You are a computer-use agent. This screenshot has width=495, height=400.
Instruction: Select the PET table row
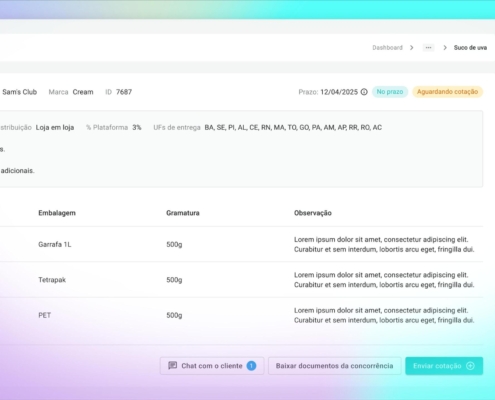pos(241,315)
